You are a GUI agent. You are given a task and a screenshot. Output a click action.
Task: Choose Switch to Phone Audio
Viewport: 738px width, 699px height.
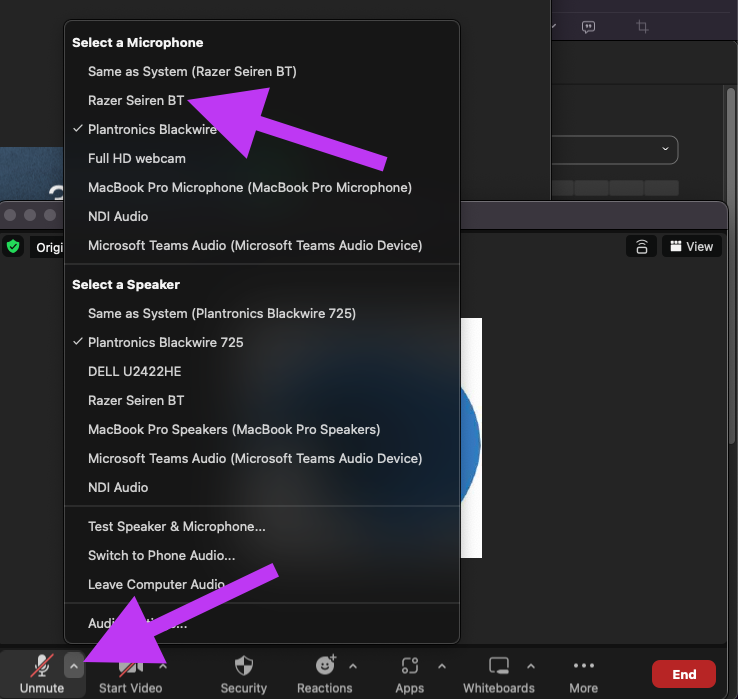(x=262, y=555)
